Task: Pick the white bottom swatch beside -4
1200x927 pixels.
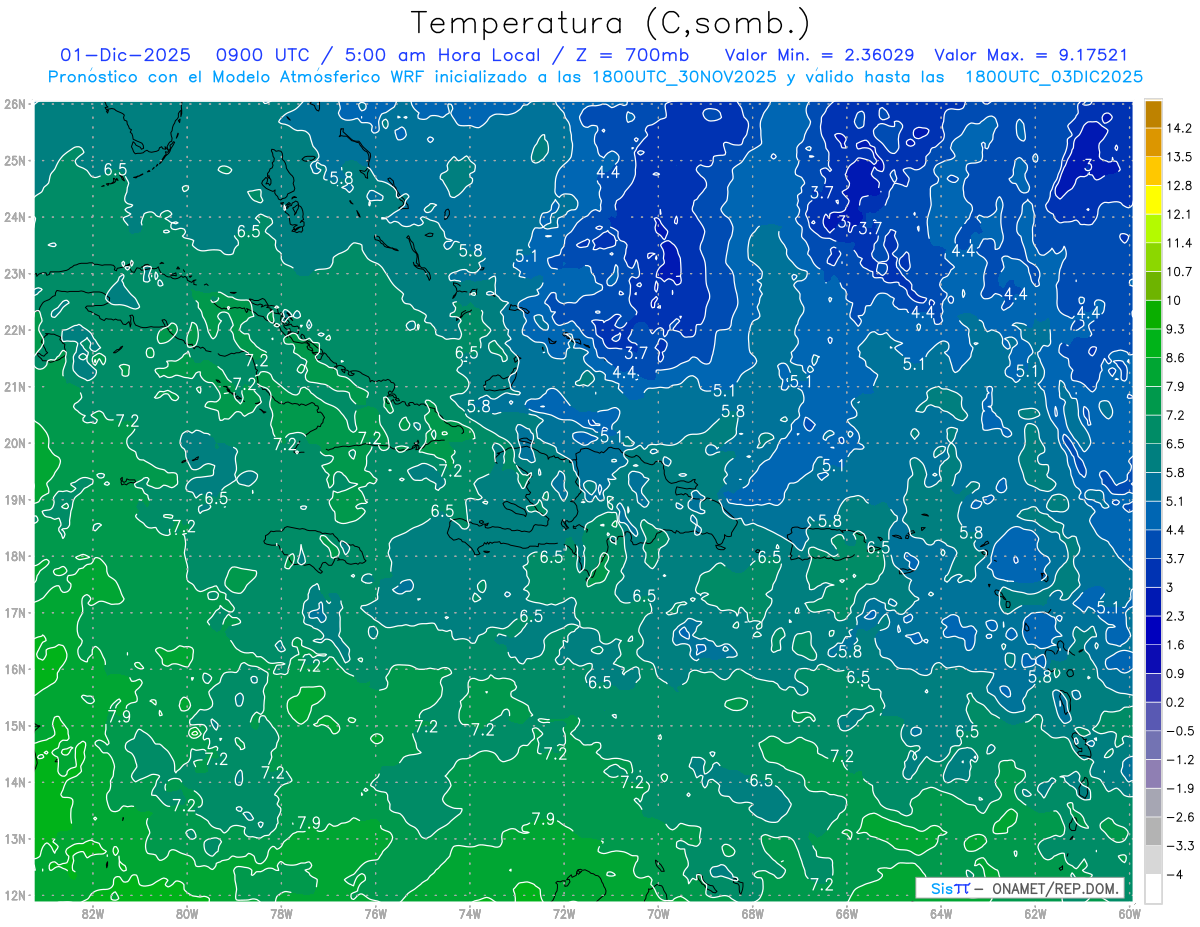Action: click(1153, 888)
